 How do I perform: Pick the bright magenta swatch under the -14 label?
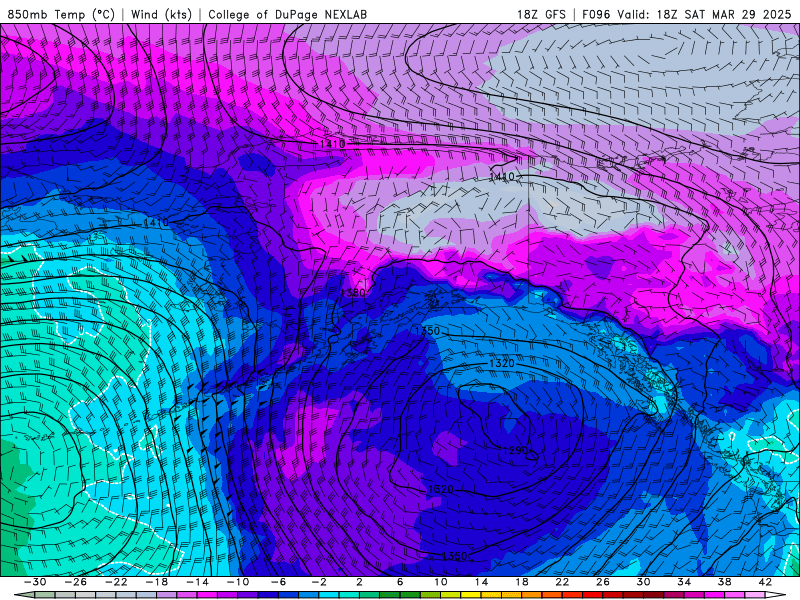pos(207,594)
